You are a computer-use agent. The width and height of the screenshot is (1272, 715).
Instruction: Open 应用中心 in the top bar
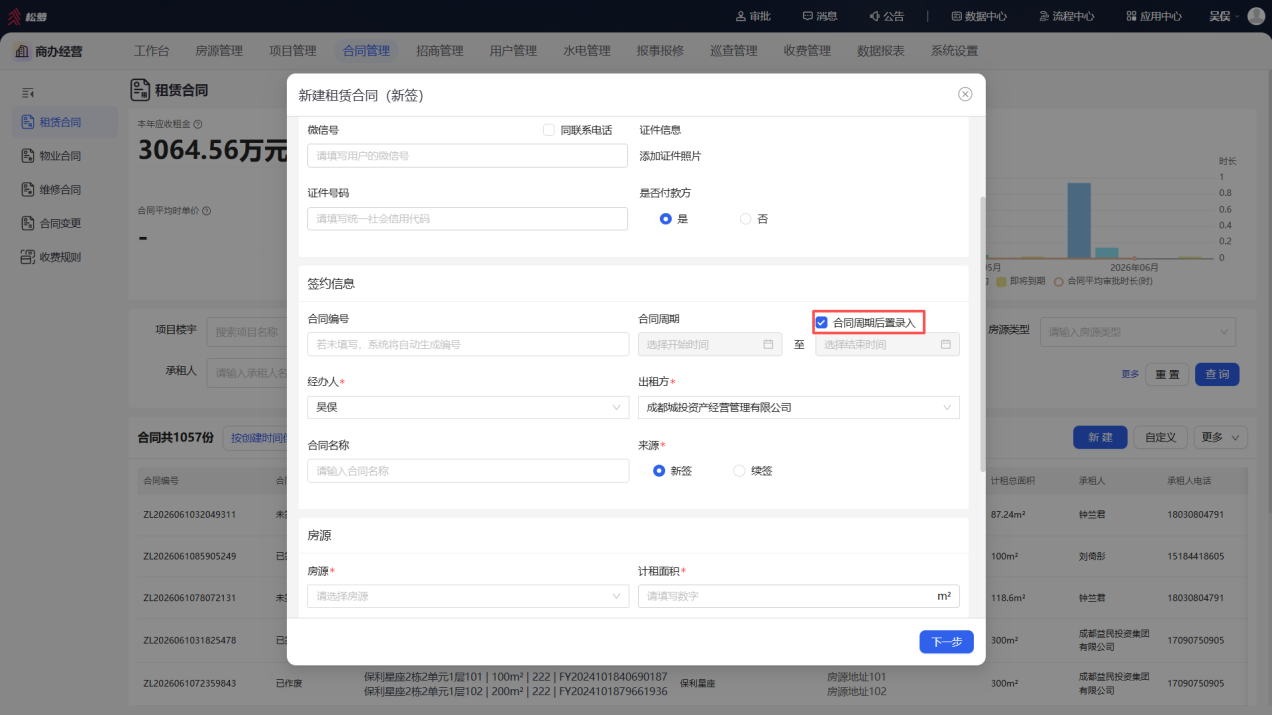(1154, 16)
